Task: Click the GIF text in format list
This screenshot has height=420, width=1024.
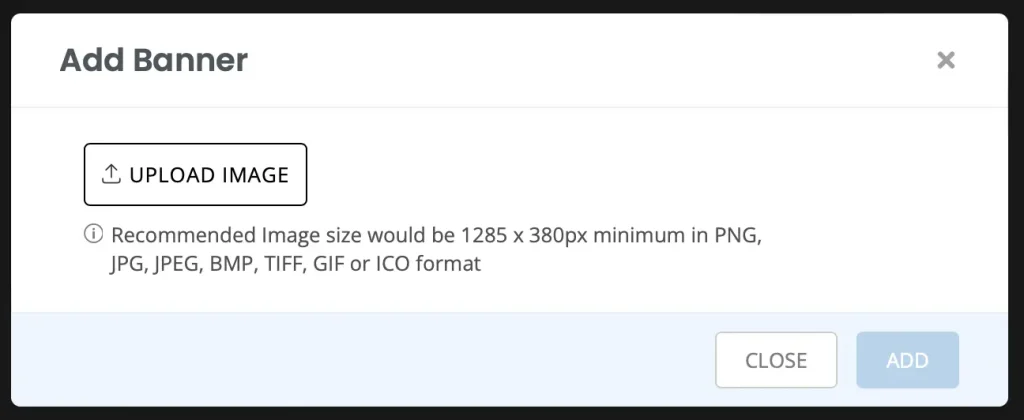Action: (x=330, y=265)
